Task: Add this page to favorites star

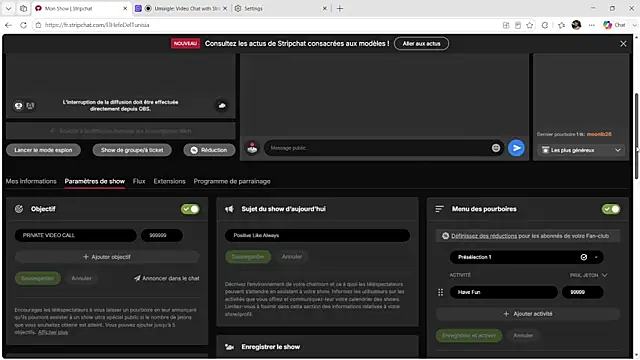Action: tap(529, 25)
